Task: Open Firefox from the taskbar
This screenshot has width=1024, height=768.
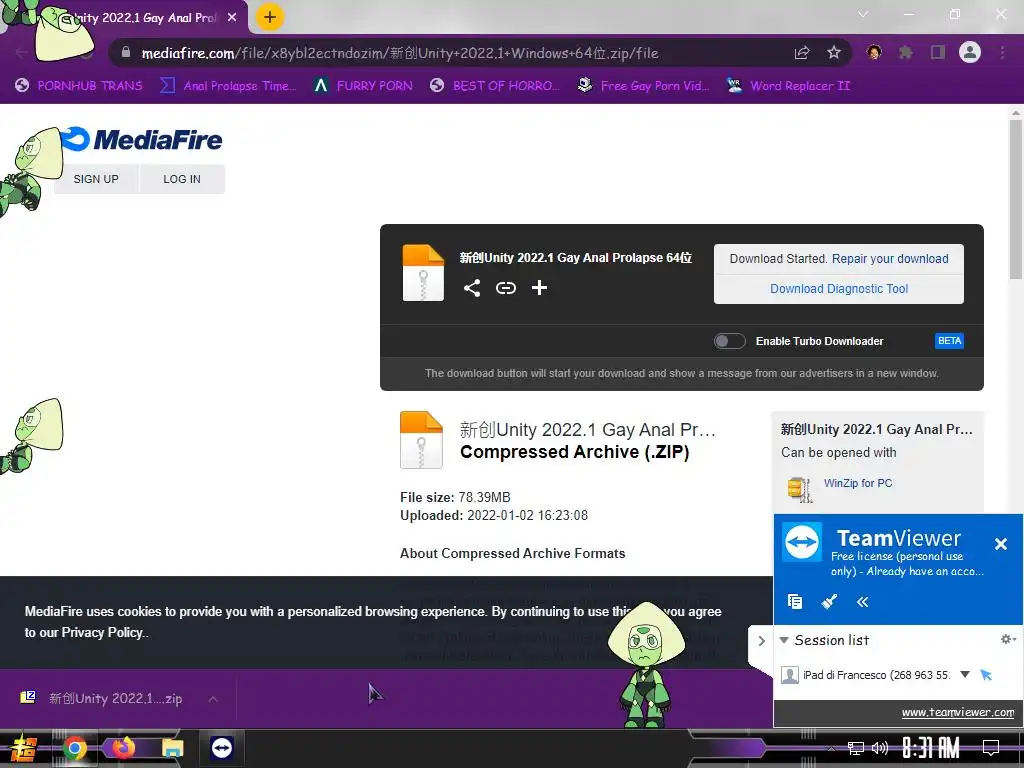Action: (123, 748)
